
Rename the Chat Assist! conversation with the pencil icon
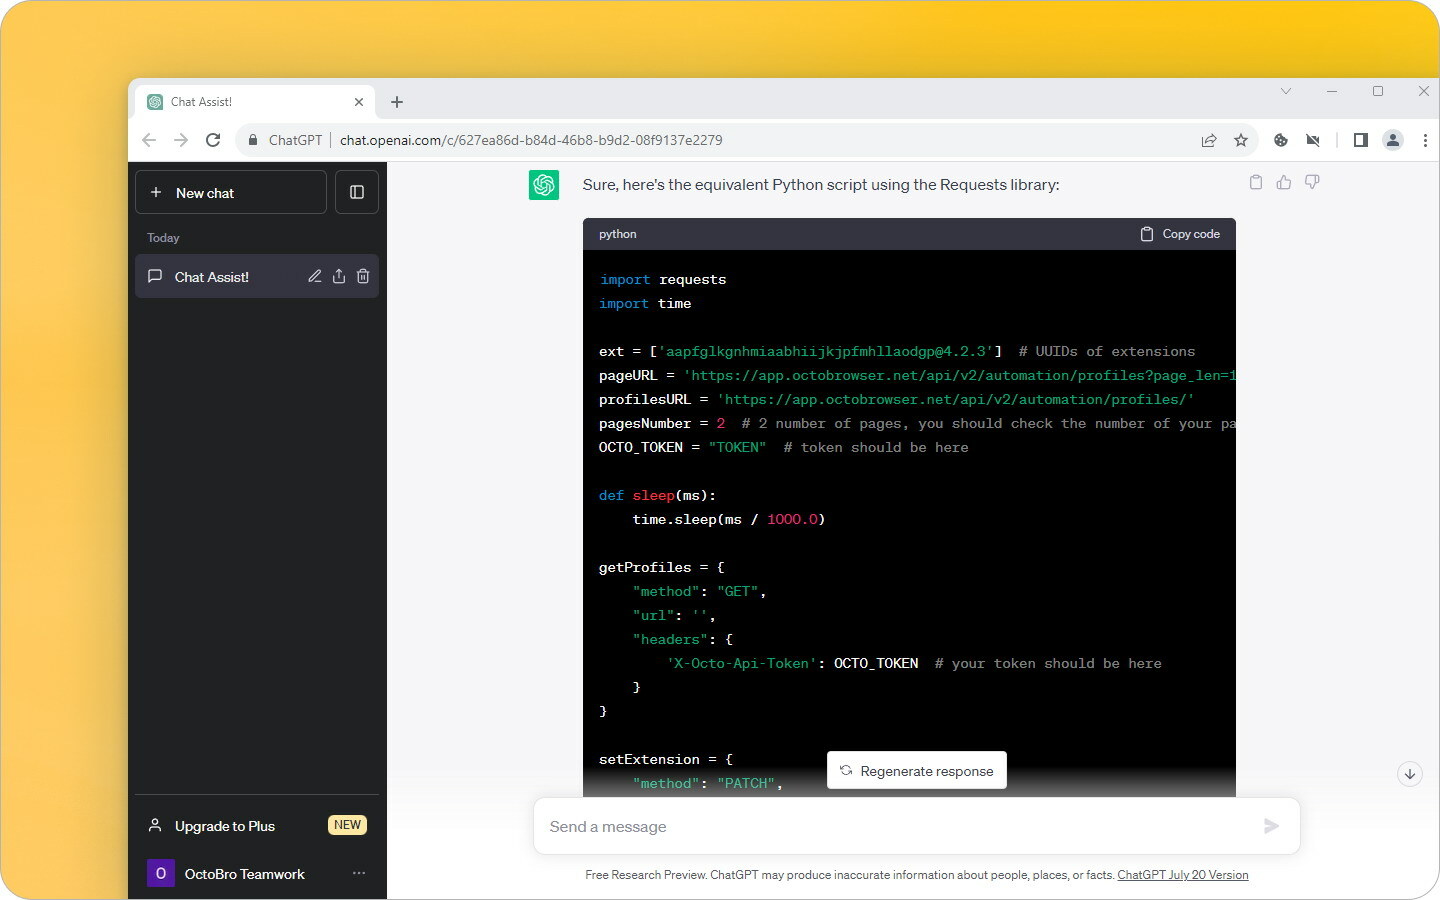click(x=314, y=276)
